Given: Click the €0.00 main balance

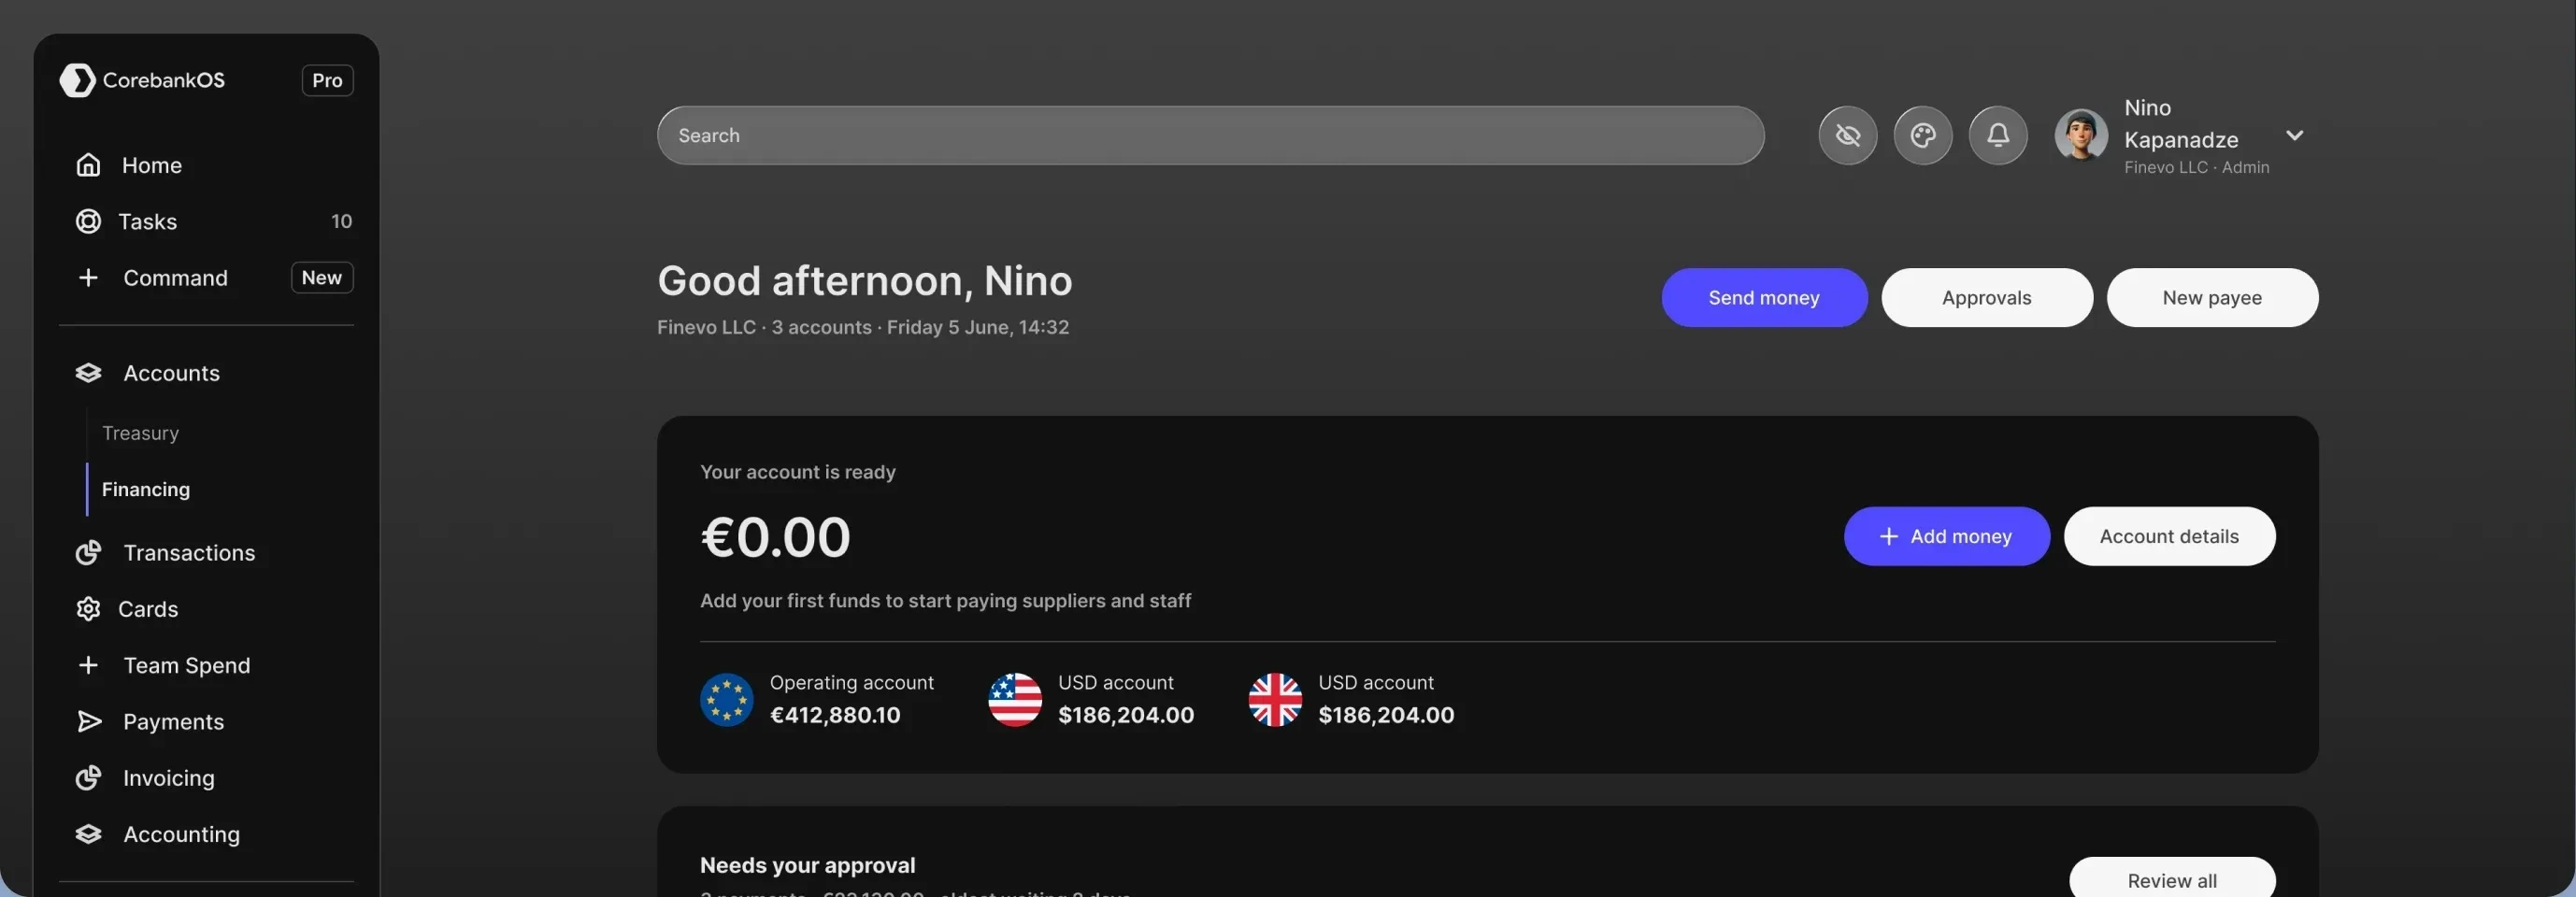Looking at the screenshot, I should click(775, 537).
